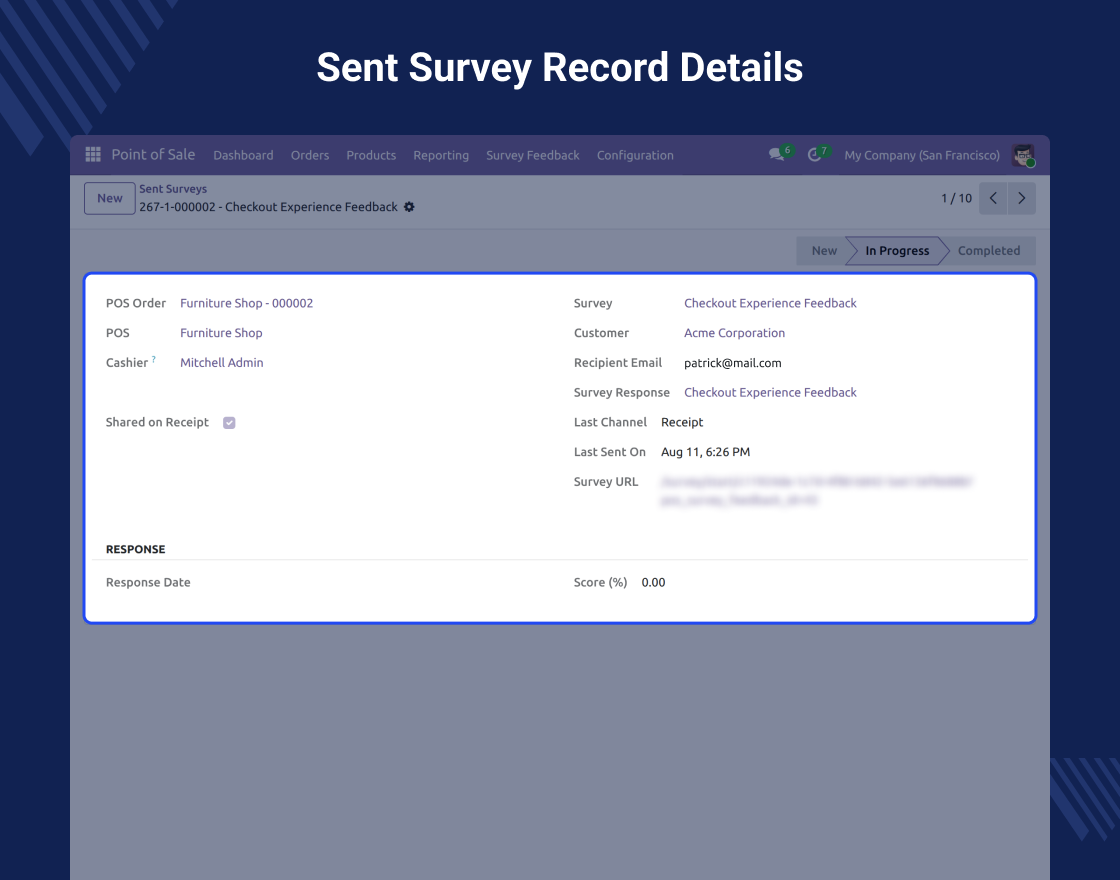The height and width of the screenshot is (880, 1120).
Task: Open the Reporting menu
Action: tap(441, 155)
